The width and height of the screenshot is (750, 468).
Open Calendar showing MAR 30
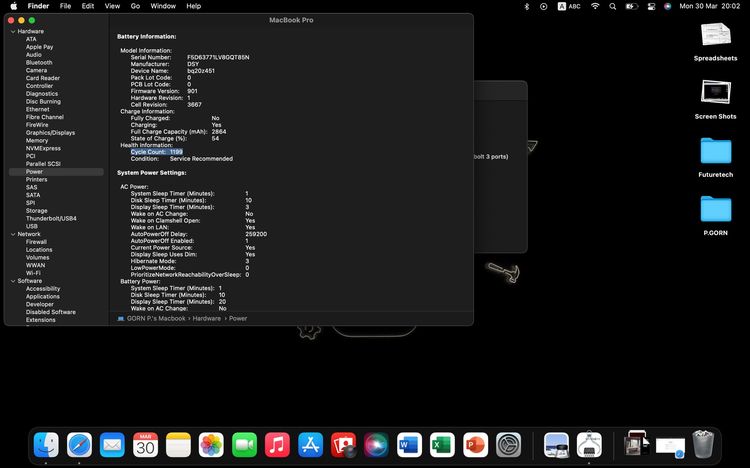[145, 445]
